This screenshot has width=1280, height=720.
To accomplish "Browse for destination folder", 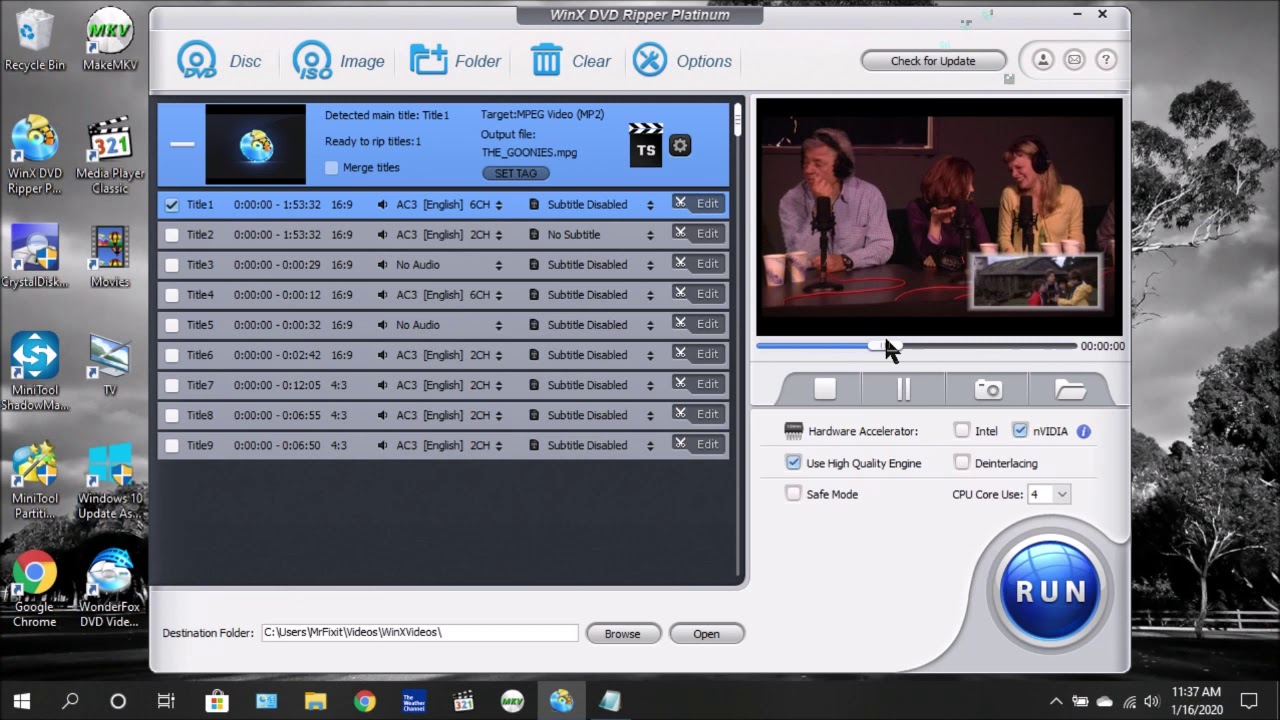I will (x=622, y=634).
